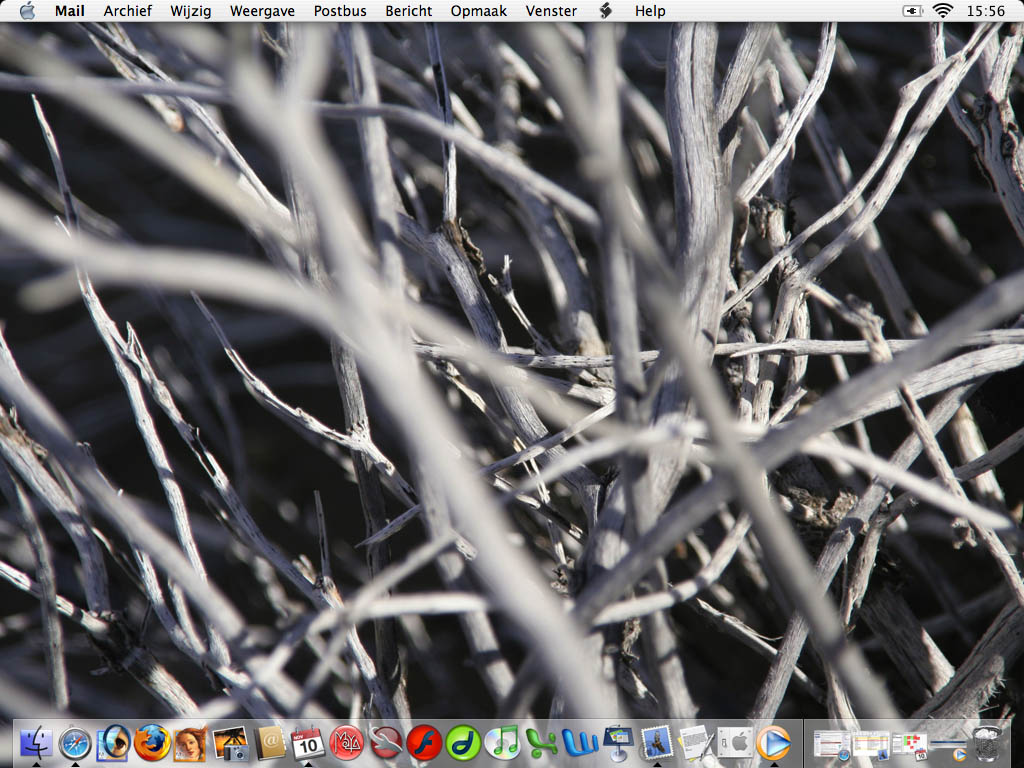Launch Maya from the Dock
The image size is (1024, 768).
click(x=346, y=743)
